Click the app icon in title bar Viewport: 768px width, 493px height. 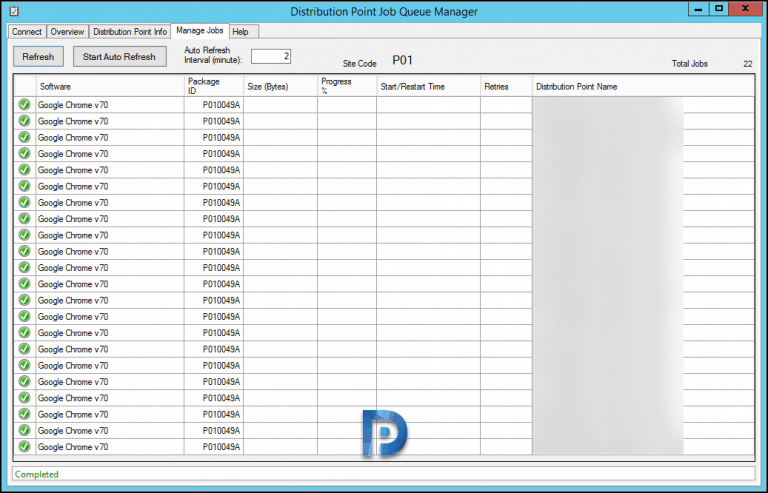(x=14, y=11)
